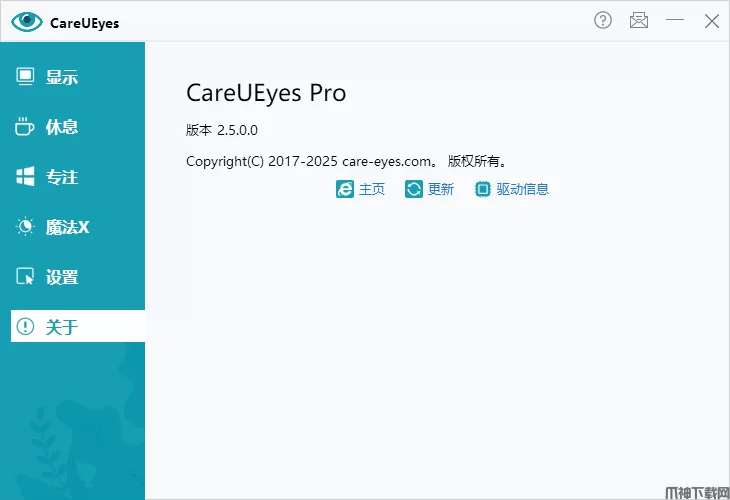Open the help question mark icon
This screenshot has width=730, height=500.
point(603,20)
